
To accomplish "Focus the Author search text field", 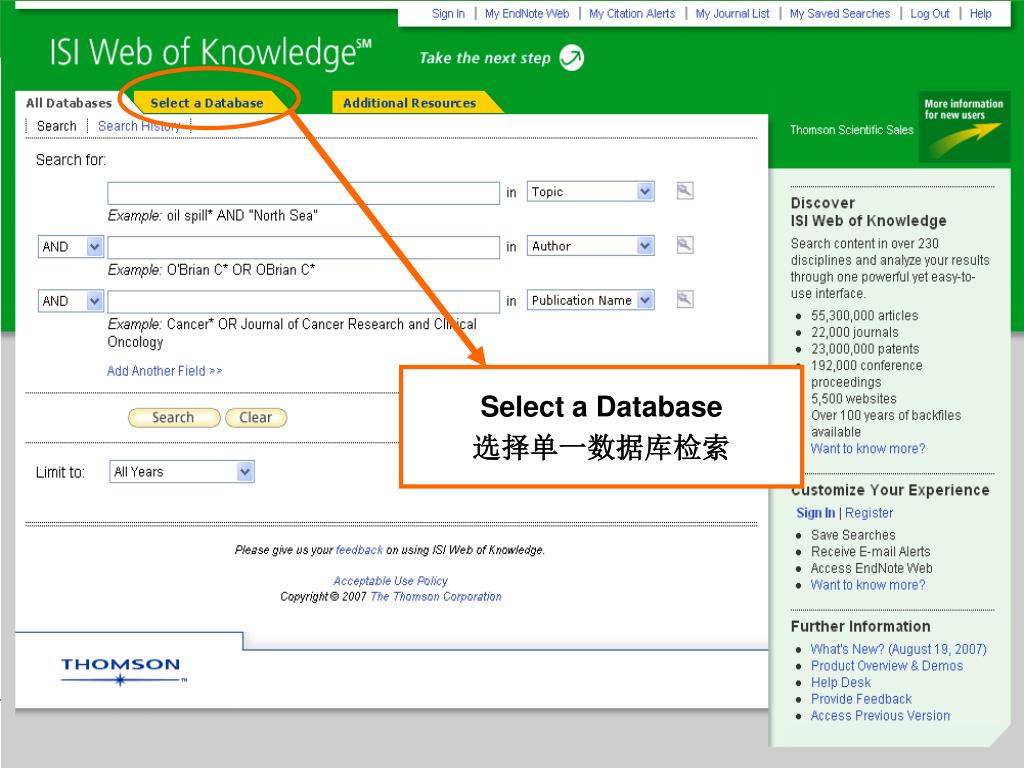I will pos(304,248).
